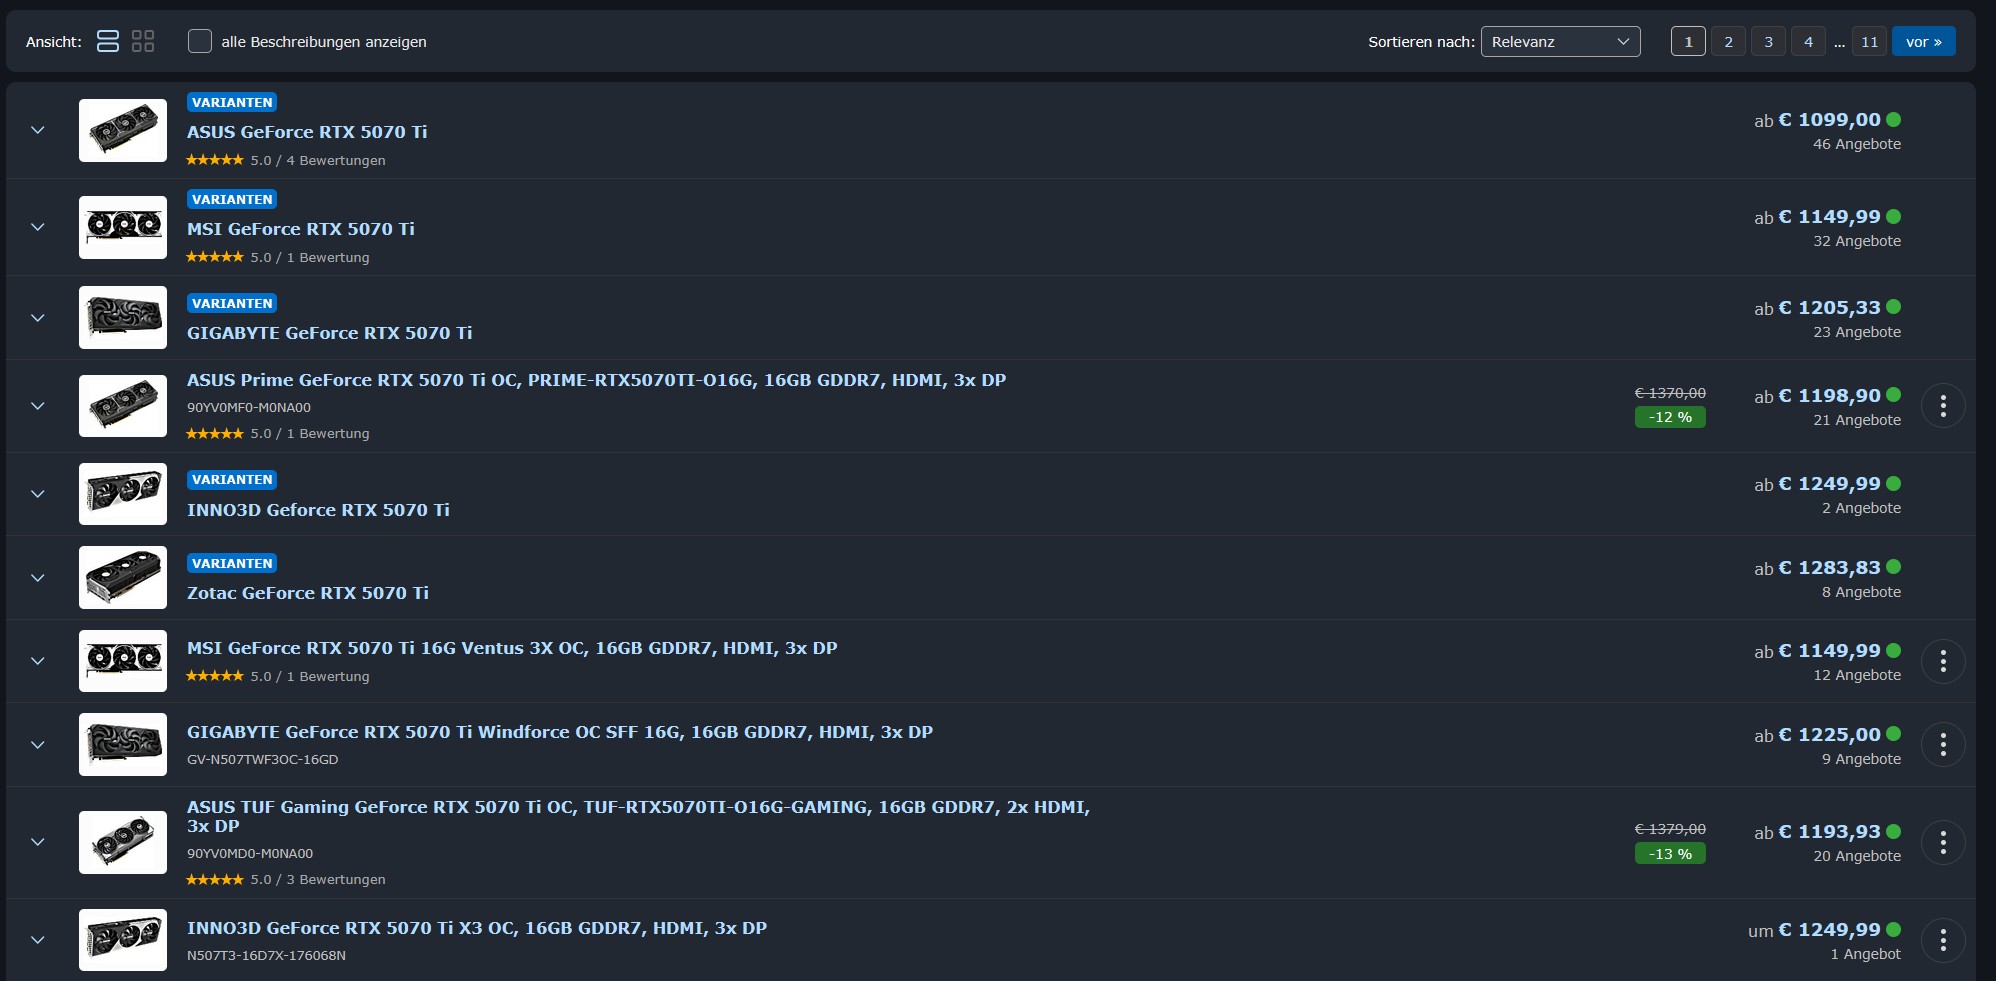Click VARIANTEN badge above MSI GeForce RTX 5070 Ti
Image resolution: width=1996 pixels, height=981 pixels.
pos(232,199)
